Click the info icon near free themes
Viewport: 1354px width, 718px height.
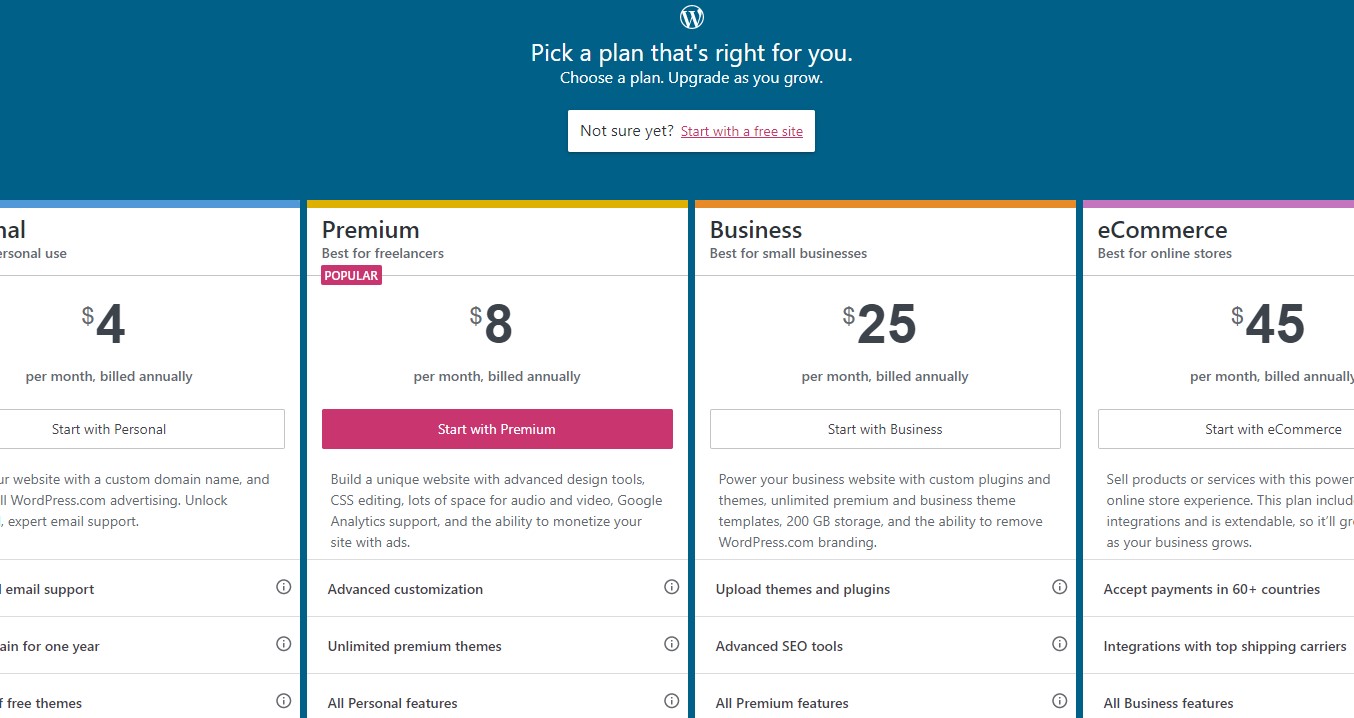click(x=283, y=702)
